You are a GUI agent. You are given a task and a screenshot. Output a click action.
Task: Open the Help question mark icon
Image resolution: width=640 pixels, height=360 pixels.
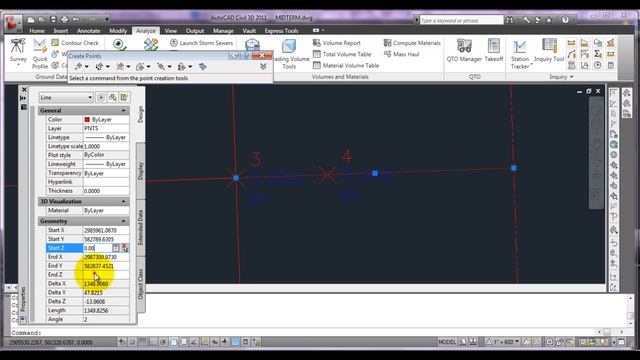coord(565,20)
